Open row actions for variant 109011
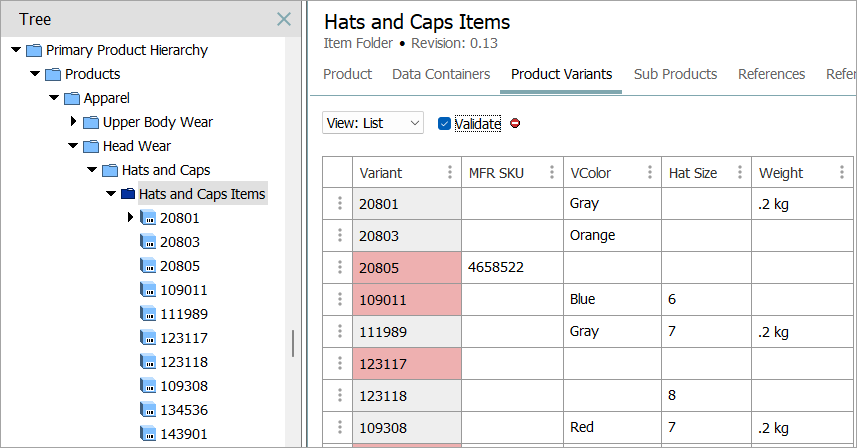 [340, 299]
